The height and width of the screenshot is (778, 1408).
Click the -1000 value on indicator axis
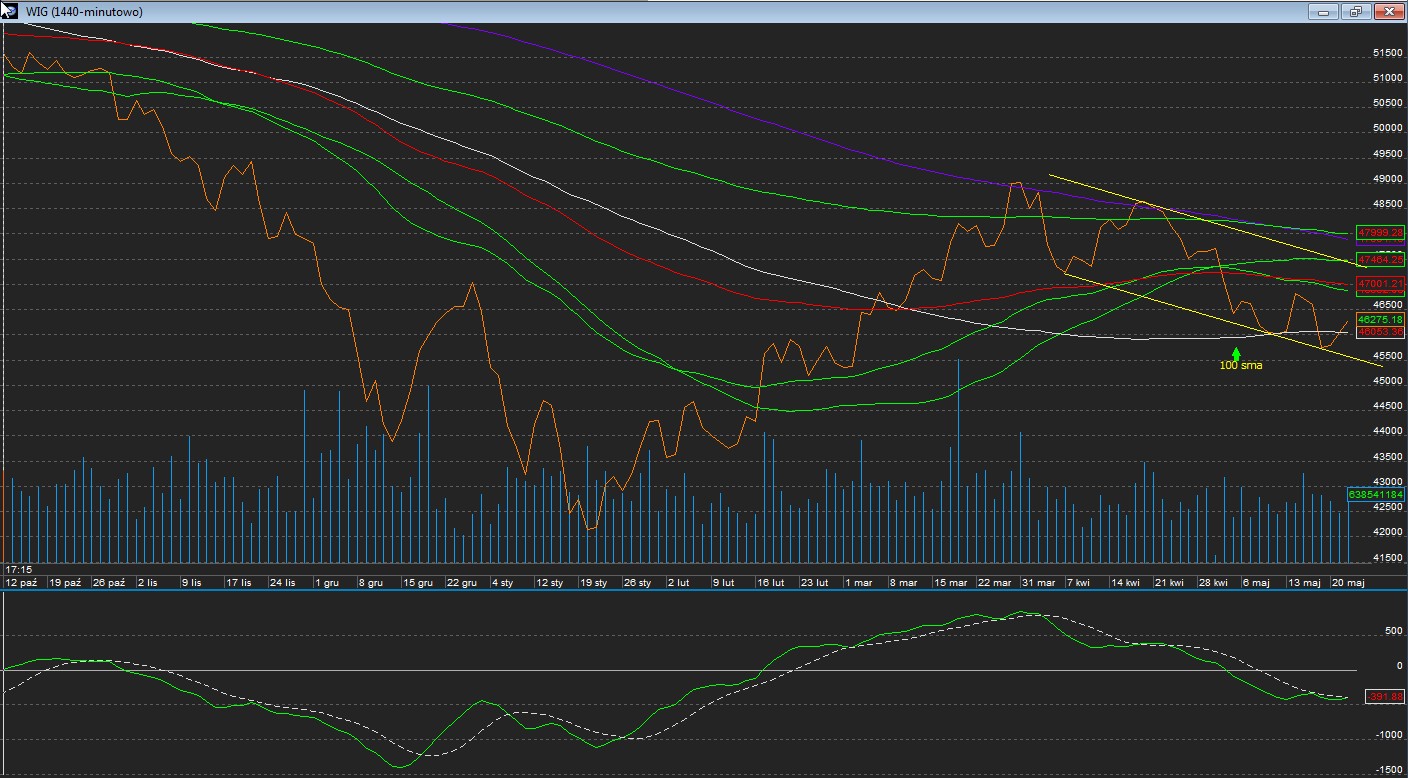1388,735
